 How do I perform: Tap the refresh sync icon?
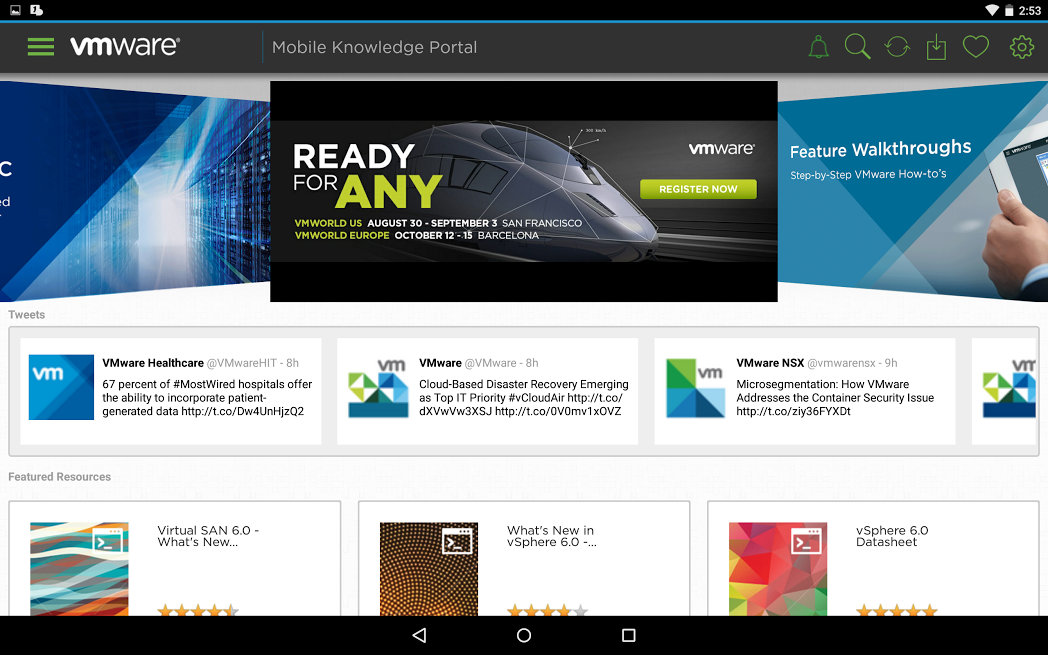tap(897, 47)
